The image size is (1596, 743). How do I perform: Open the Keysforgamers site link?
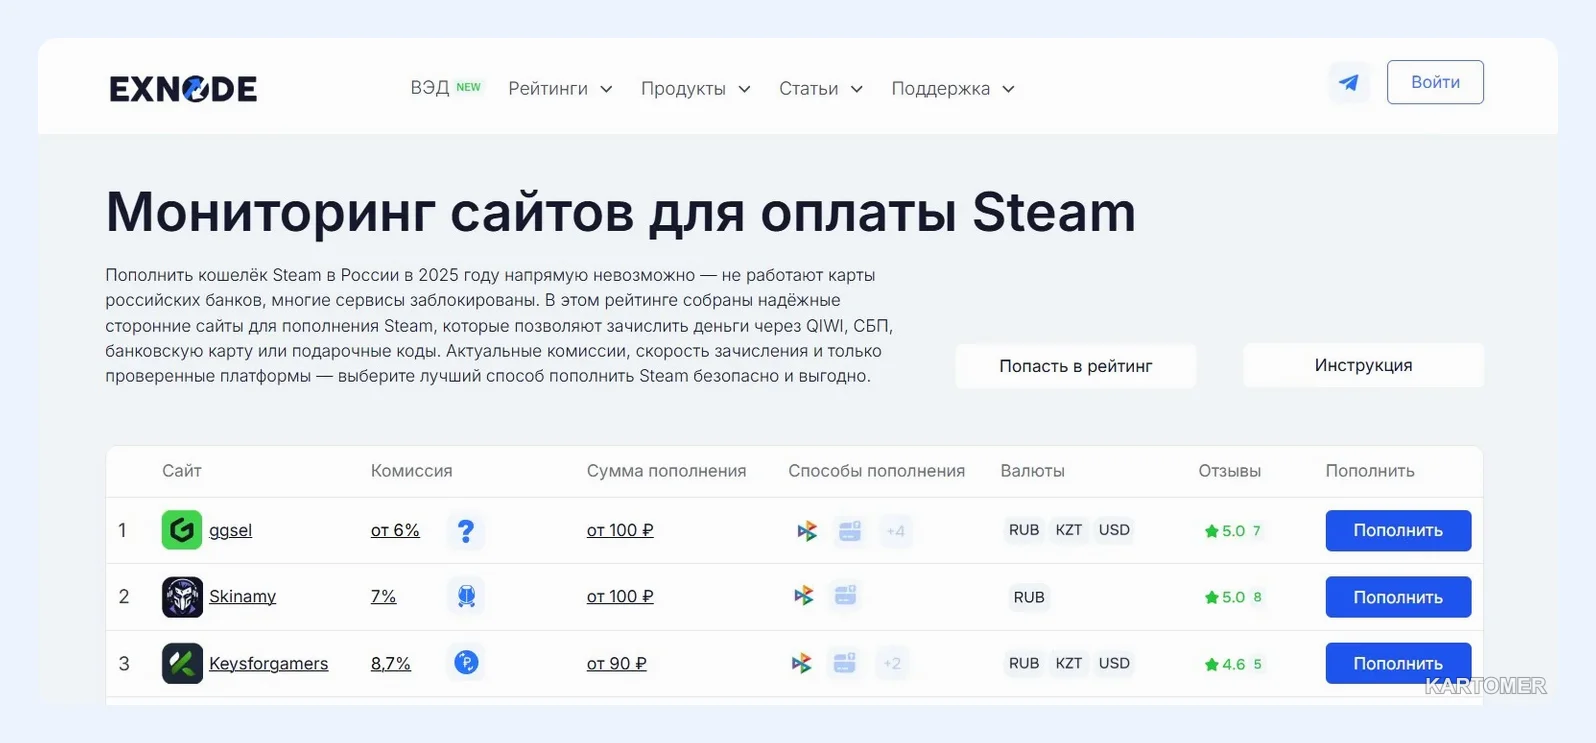click(x=268, y=663)
